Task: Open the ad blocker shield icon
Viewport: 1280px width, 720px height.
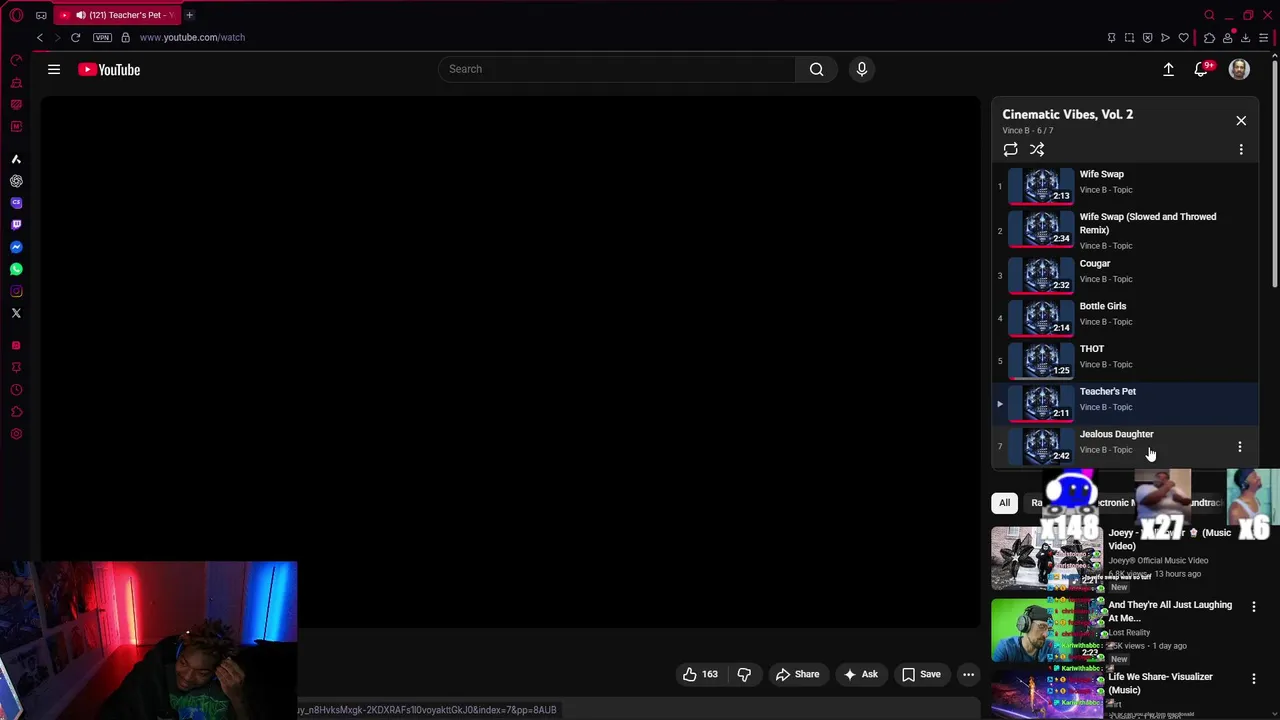Action: [1147, 38]
